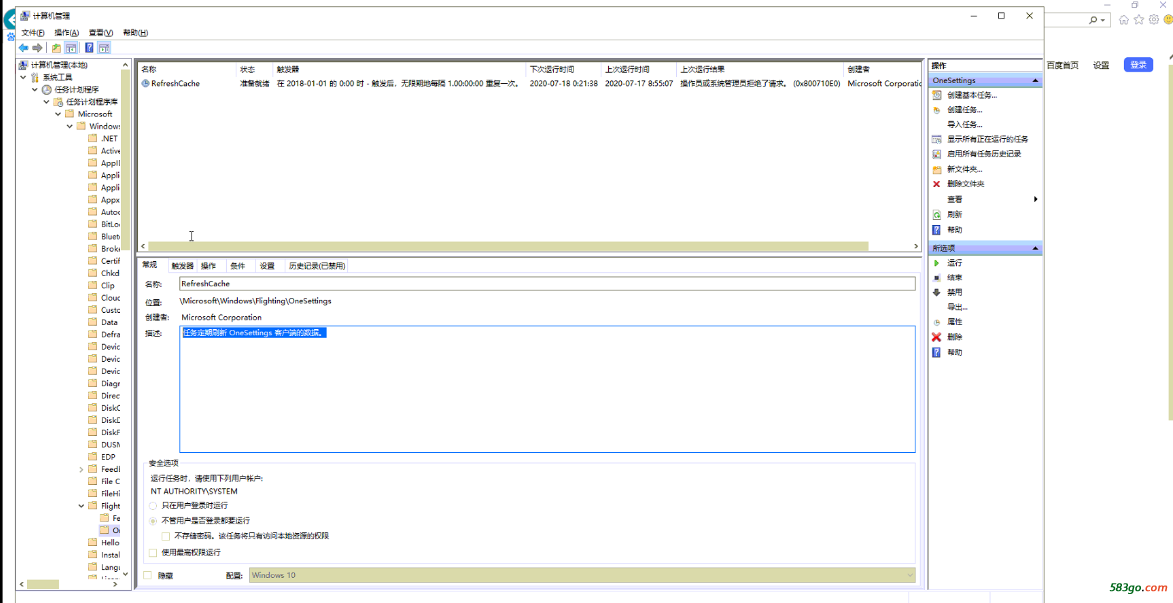Screen dimensions: 1173x603
Task: Switch to the 触发器 tab
Action: (x=182, y=266)
